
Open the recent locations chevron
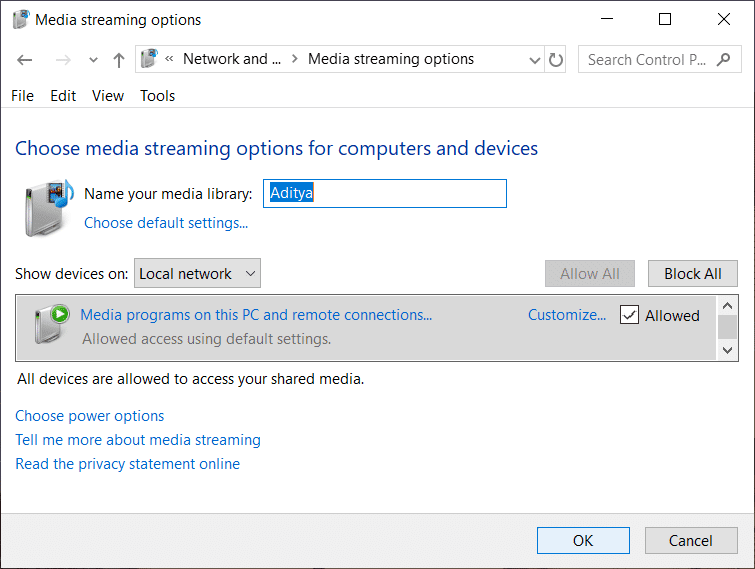[x=93, y=60]
